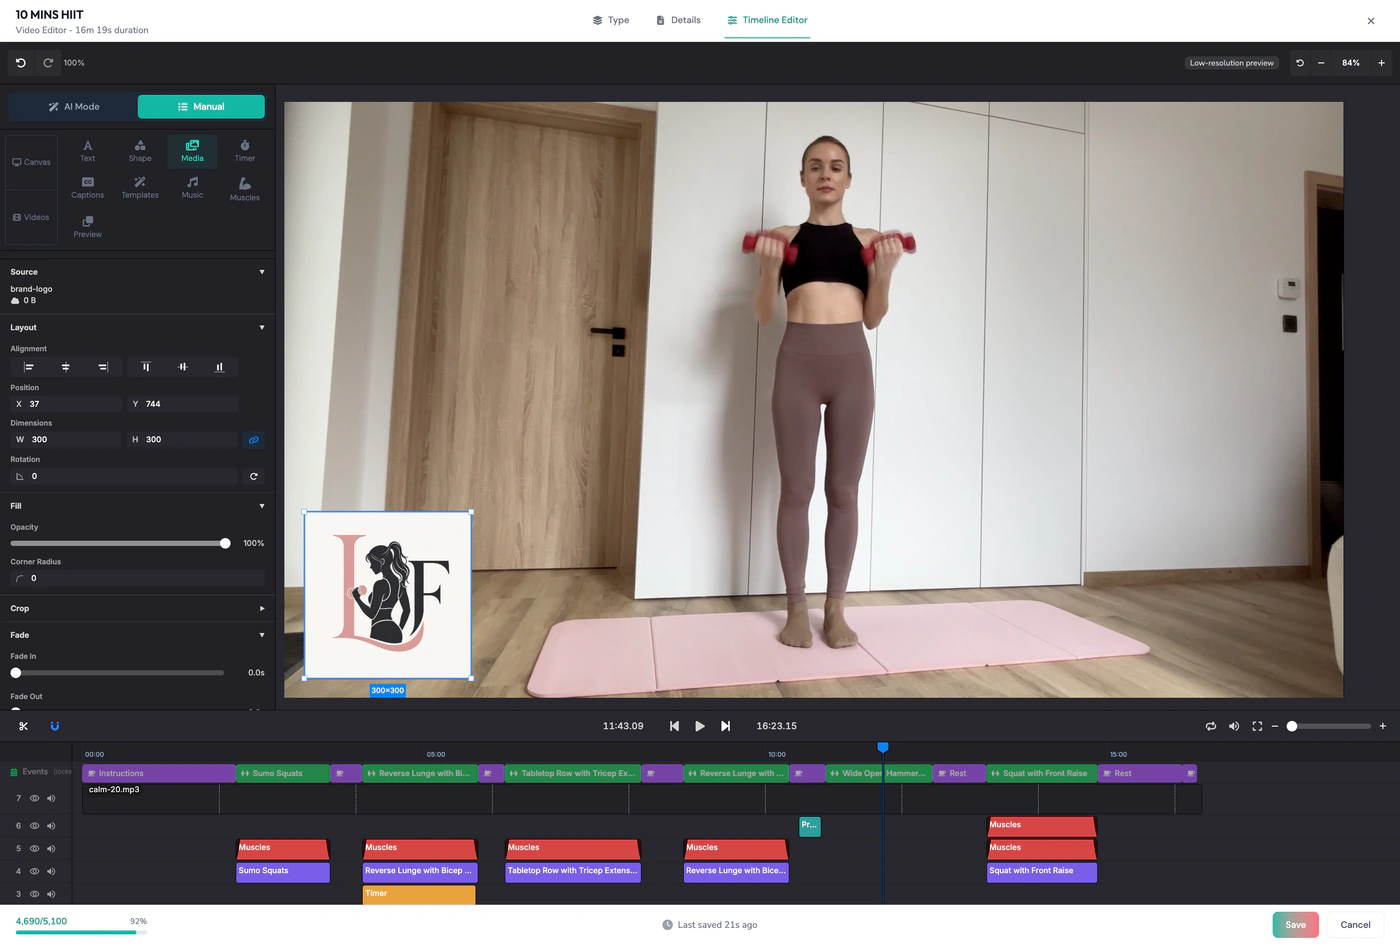Open the Muscles tool
Screen dimensions: 1400x944
pos(245,189)
